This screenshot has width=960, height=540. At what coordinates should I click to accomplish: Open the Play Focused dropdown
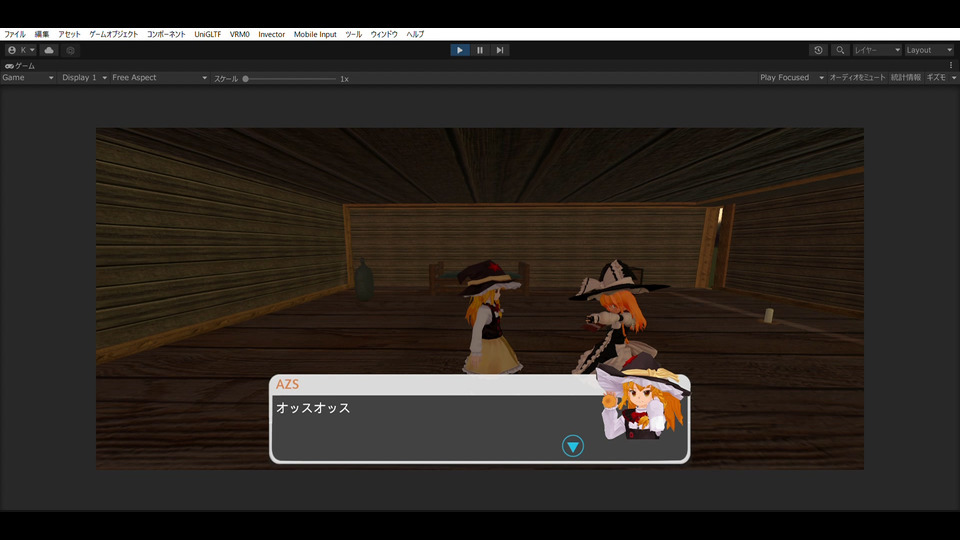(792, 78)
